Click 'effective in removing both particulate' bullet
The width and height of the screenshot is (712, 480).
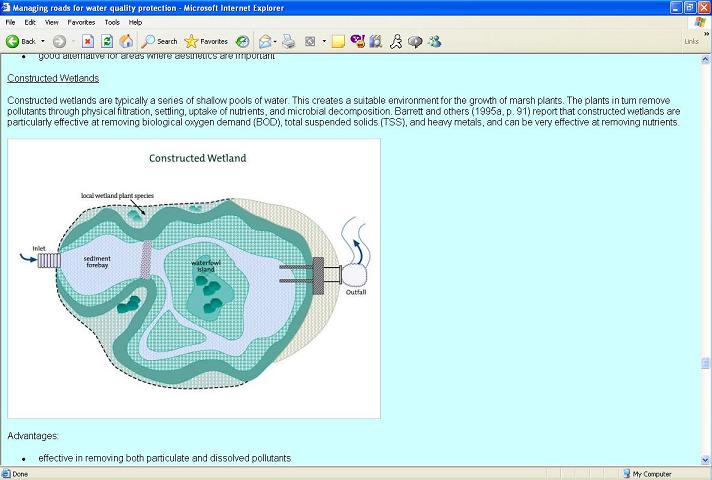[164, 458]
